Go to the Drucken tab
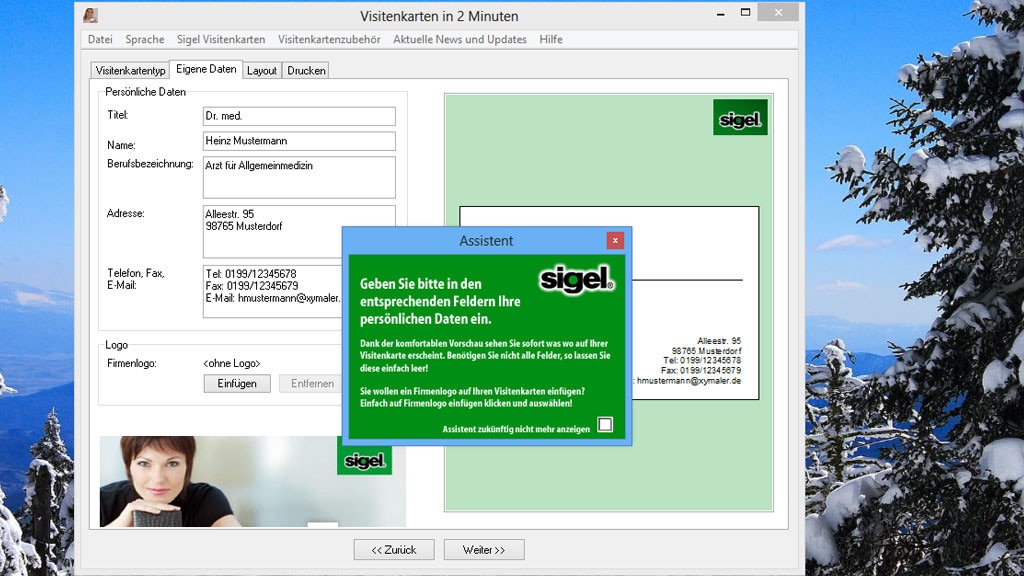Image resolution: width=1024 pixels, height=576 pixels. pyautogui.click(x=306, y=71)
